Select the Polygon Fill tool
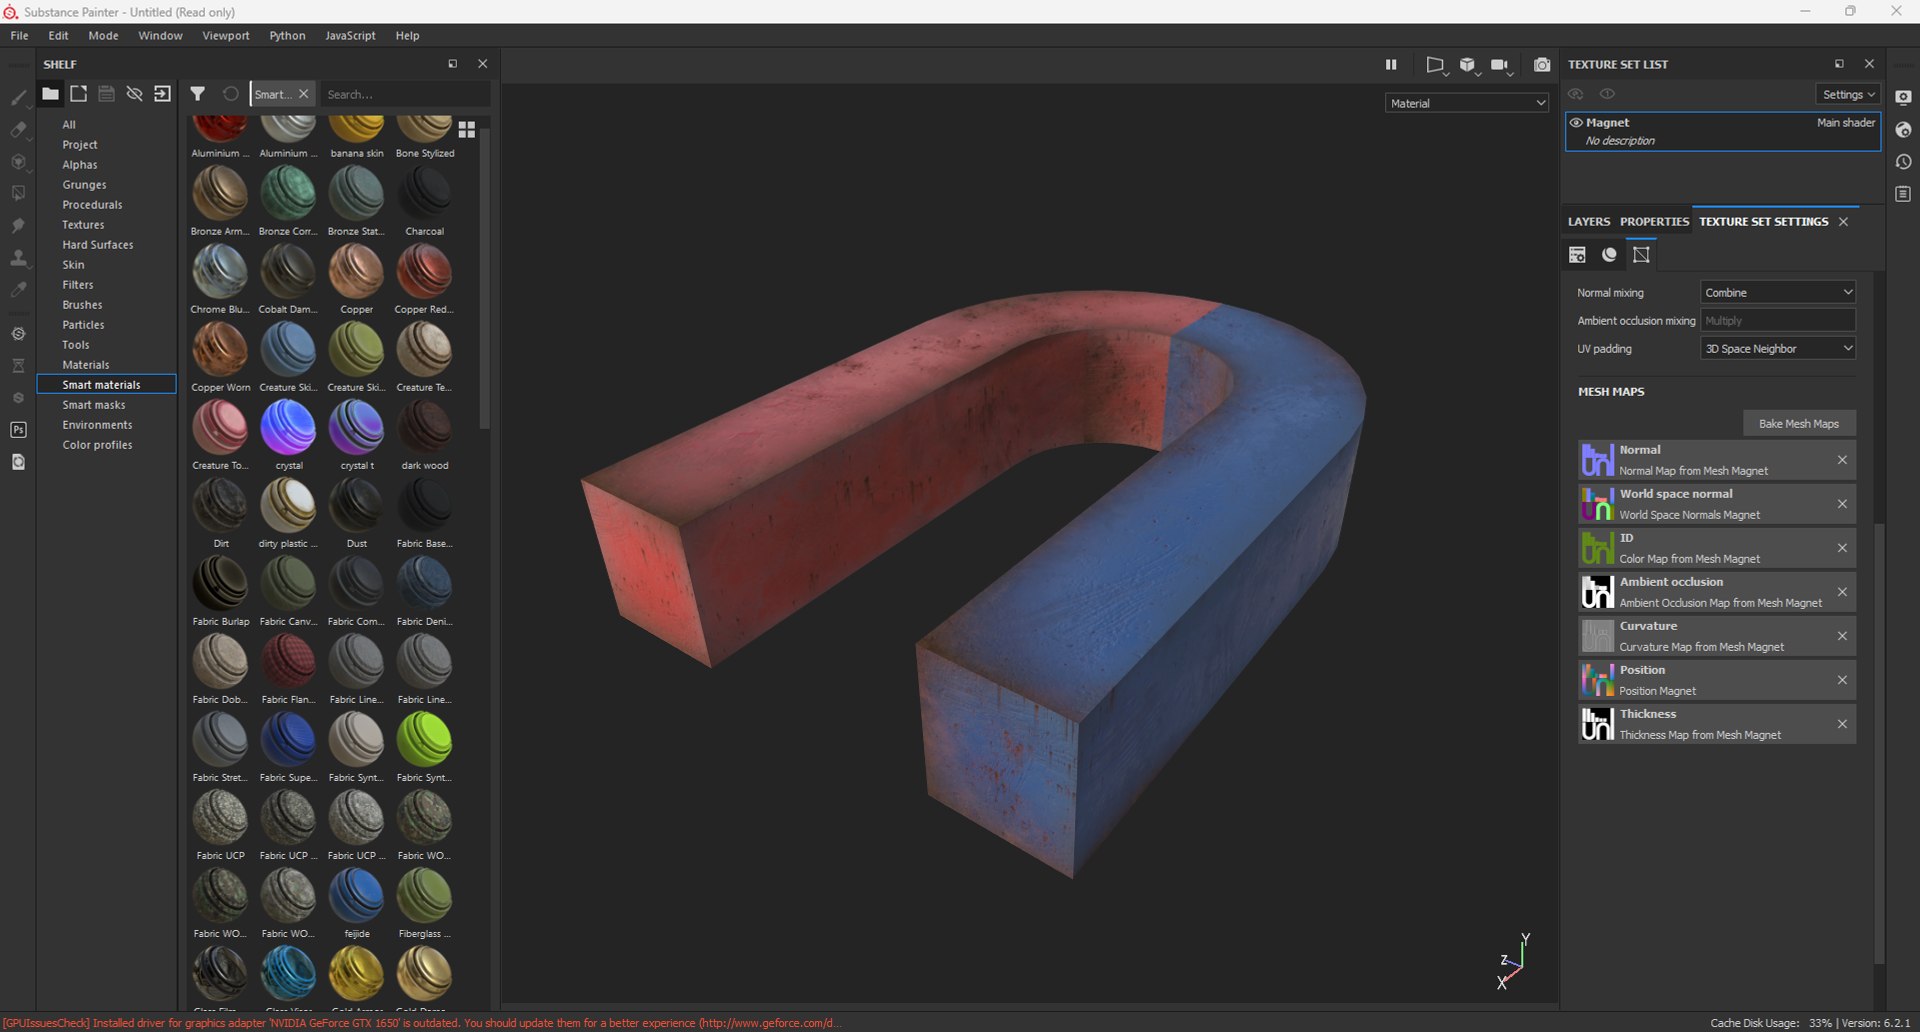The width and height of the screenshot is (1920, 1032). [18, 193]
